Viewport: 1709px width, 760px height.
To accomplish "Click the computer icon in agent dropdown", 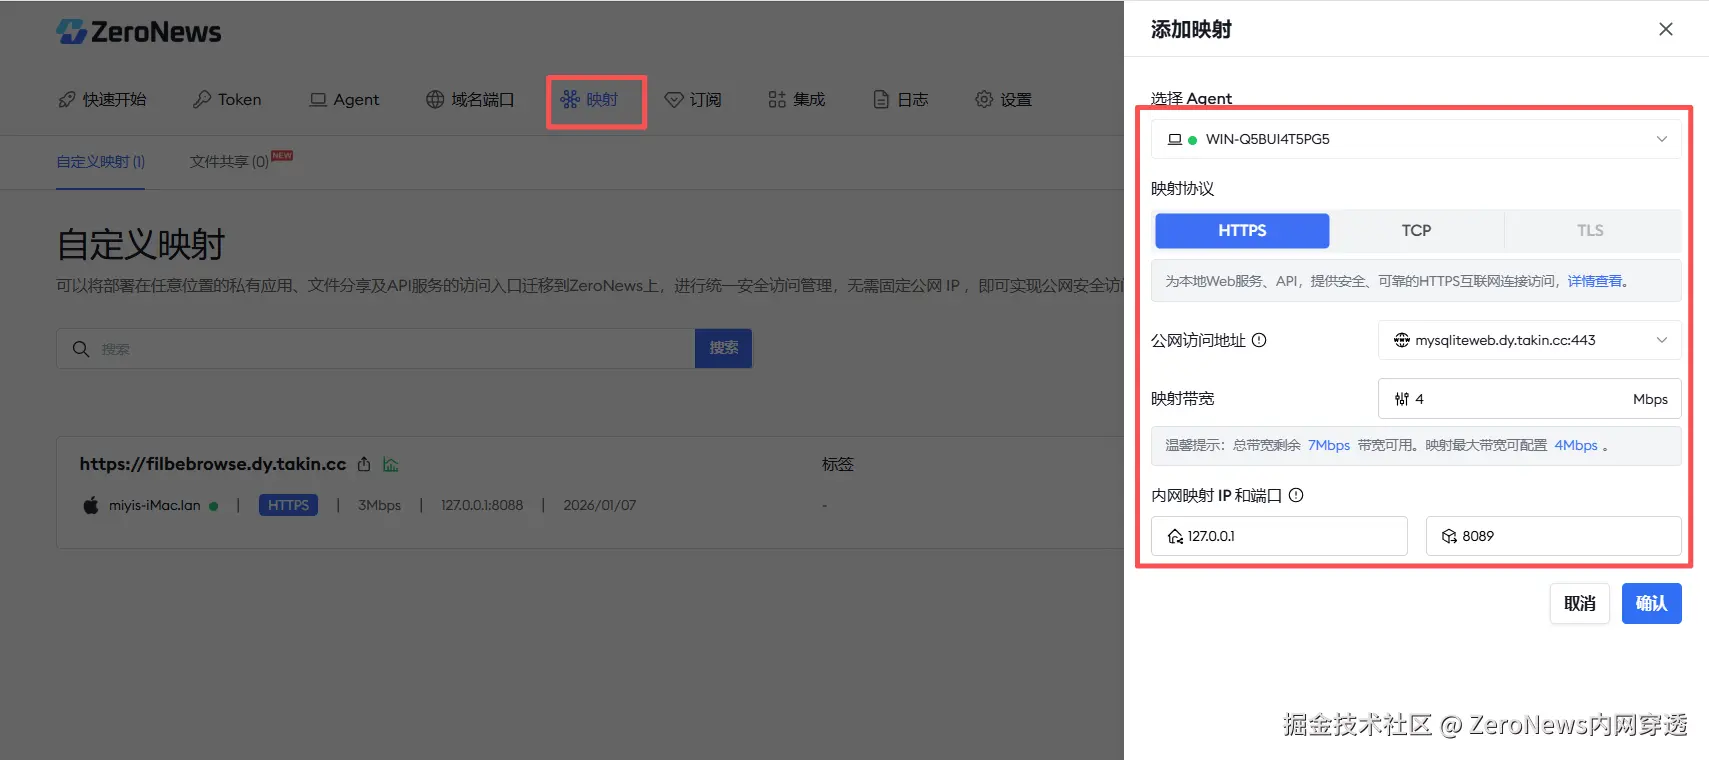I will click(x=1175, y=139).
